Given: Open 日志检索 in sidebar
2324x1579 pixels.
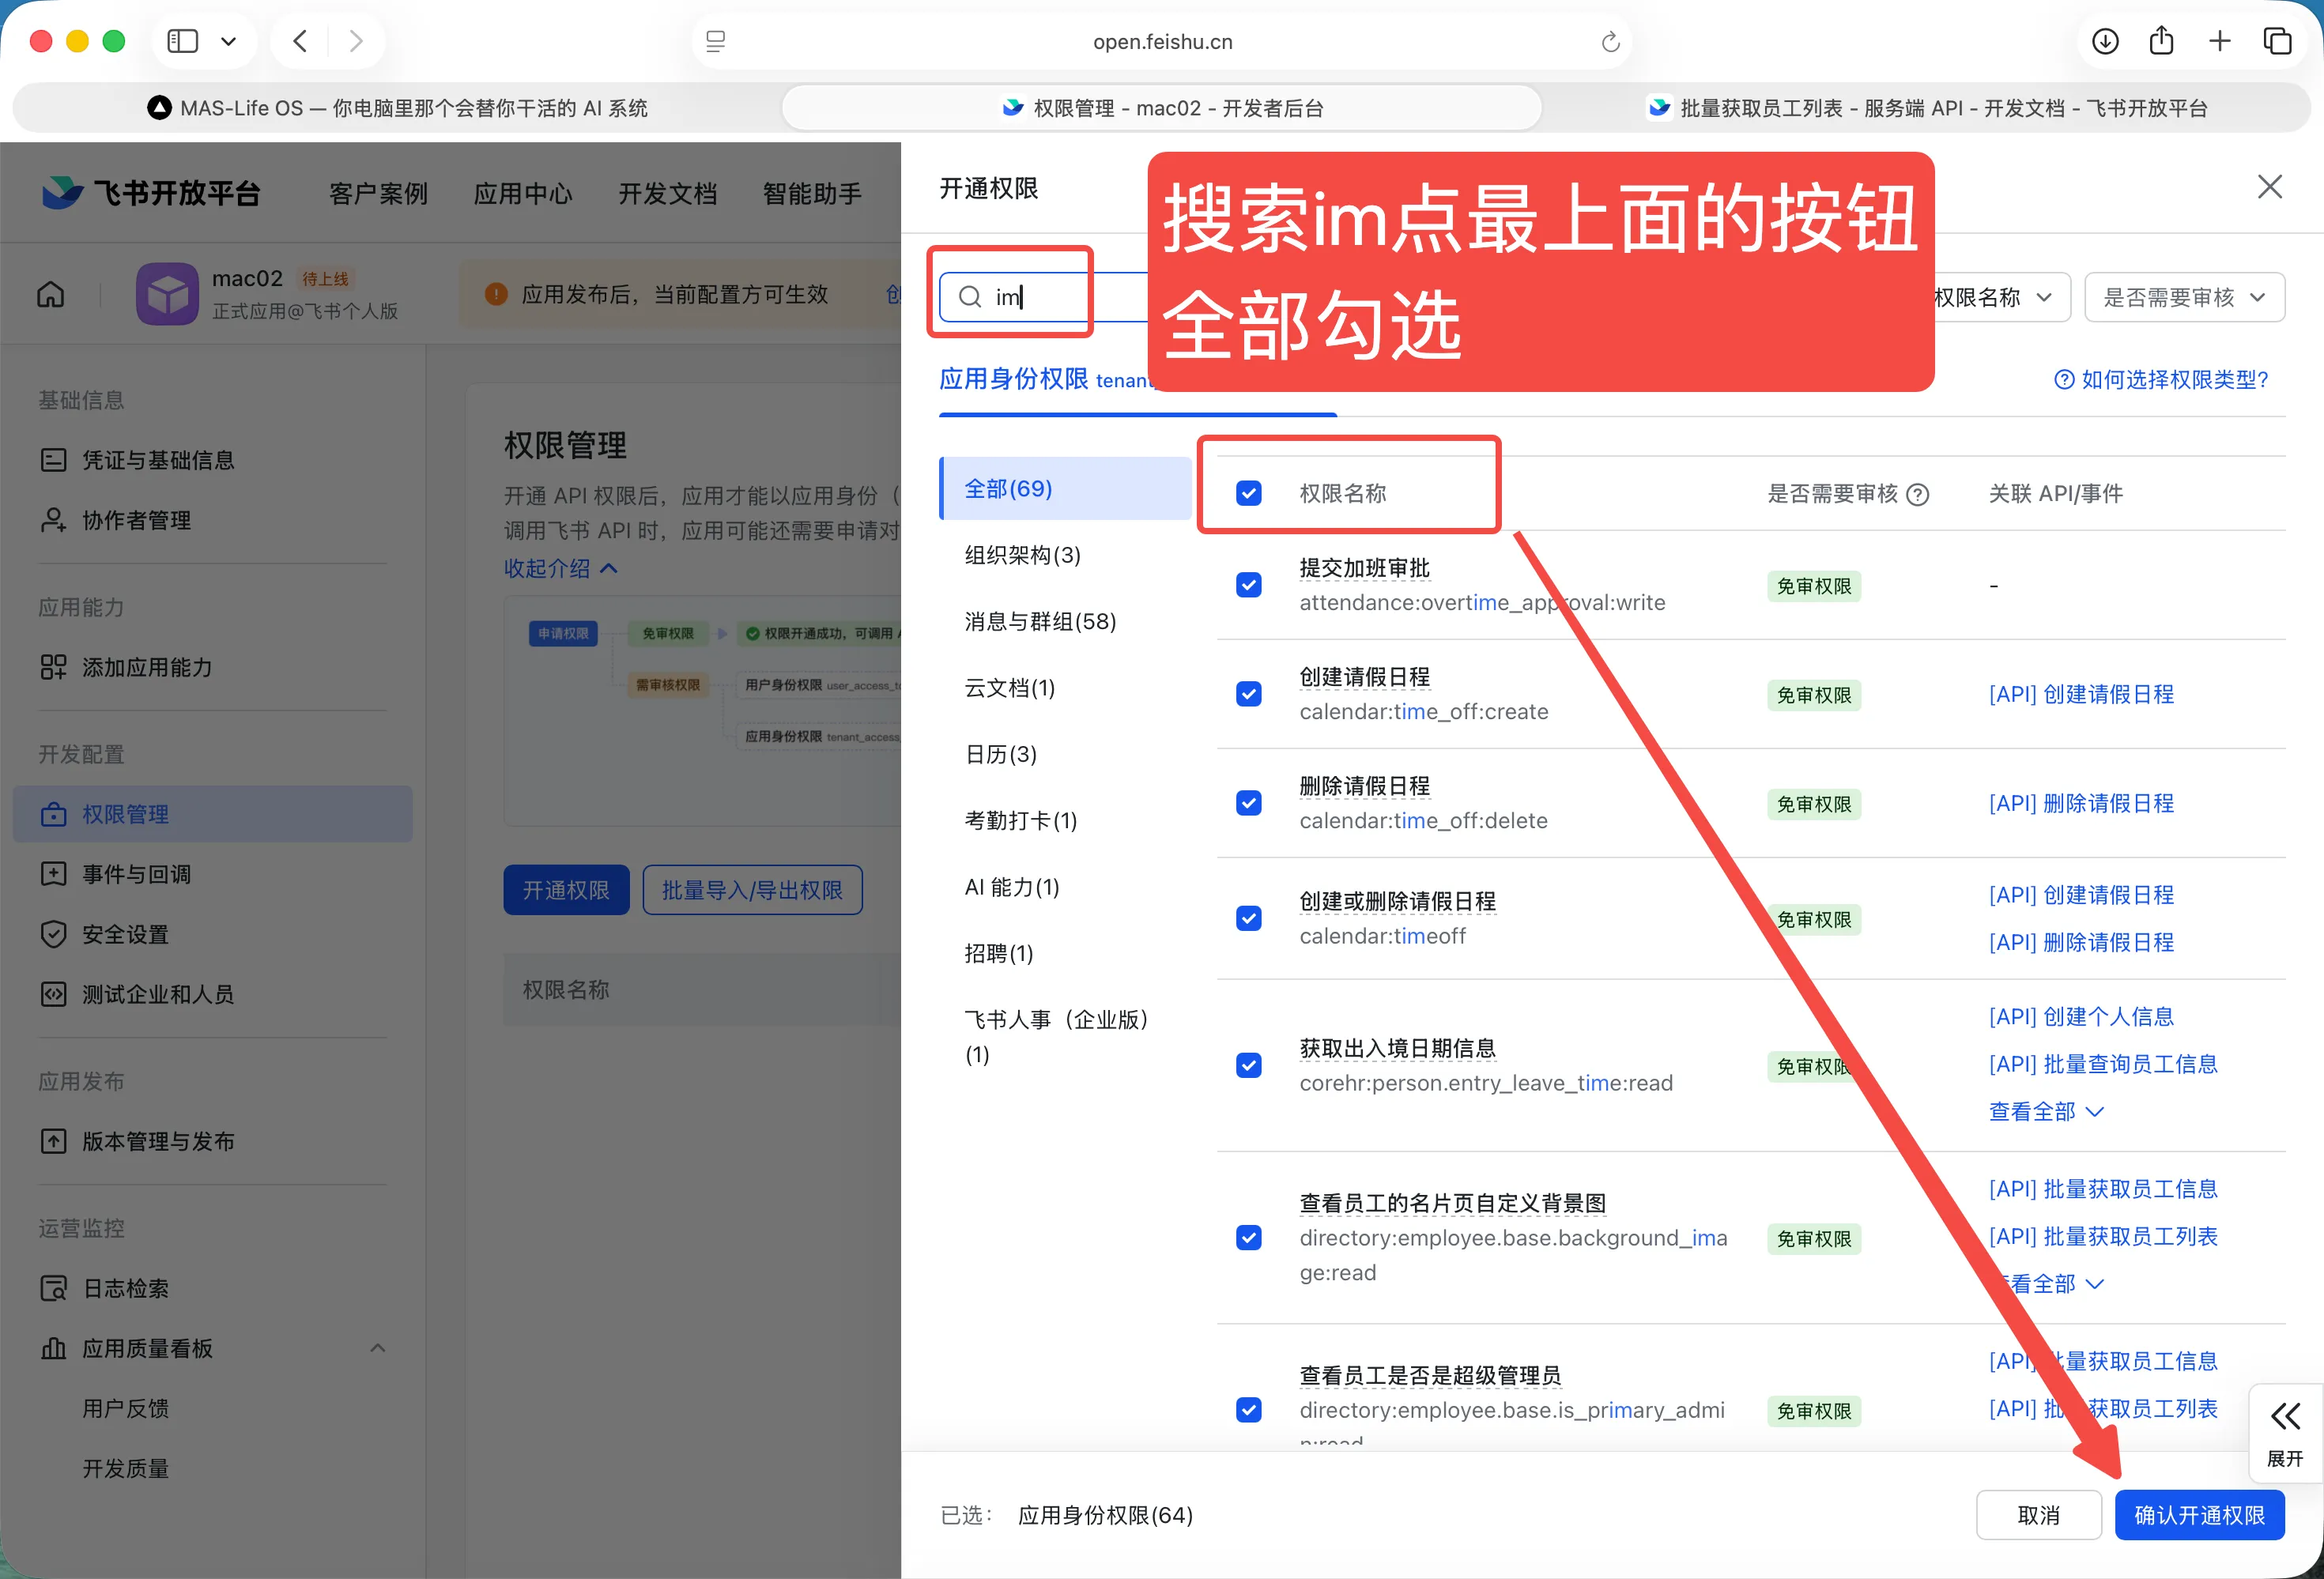Looking at the screenshot, I should pos(212,1288).
